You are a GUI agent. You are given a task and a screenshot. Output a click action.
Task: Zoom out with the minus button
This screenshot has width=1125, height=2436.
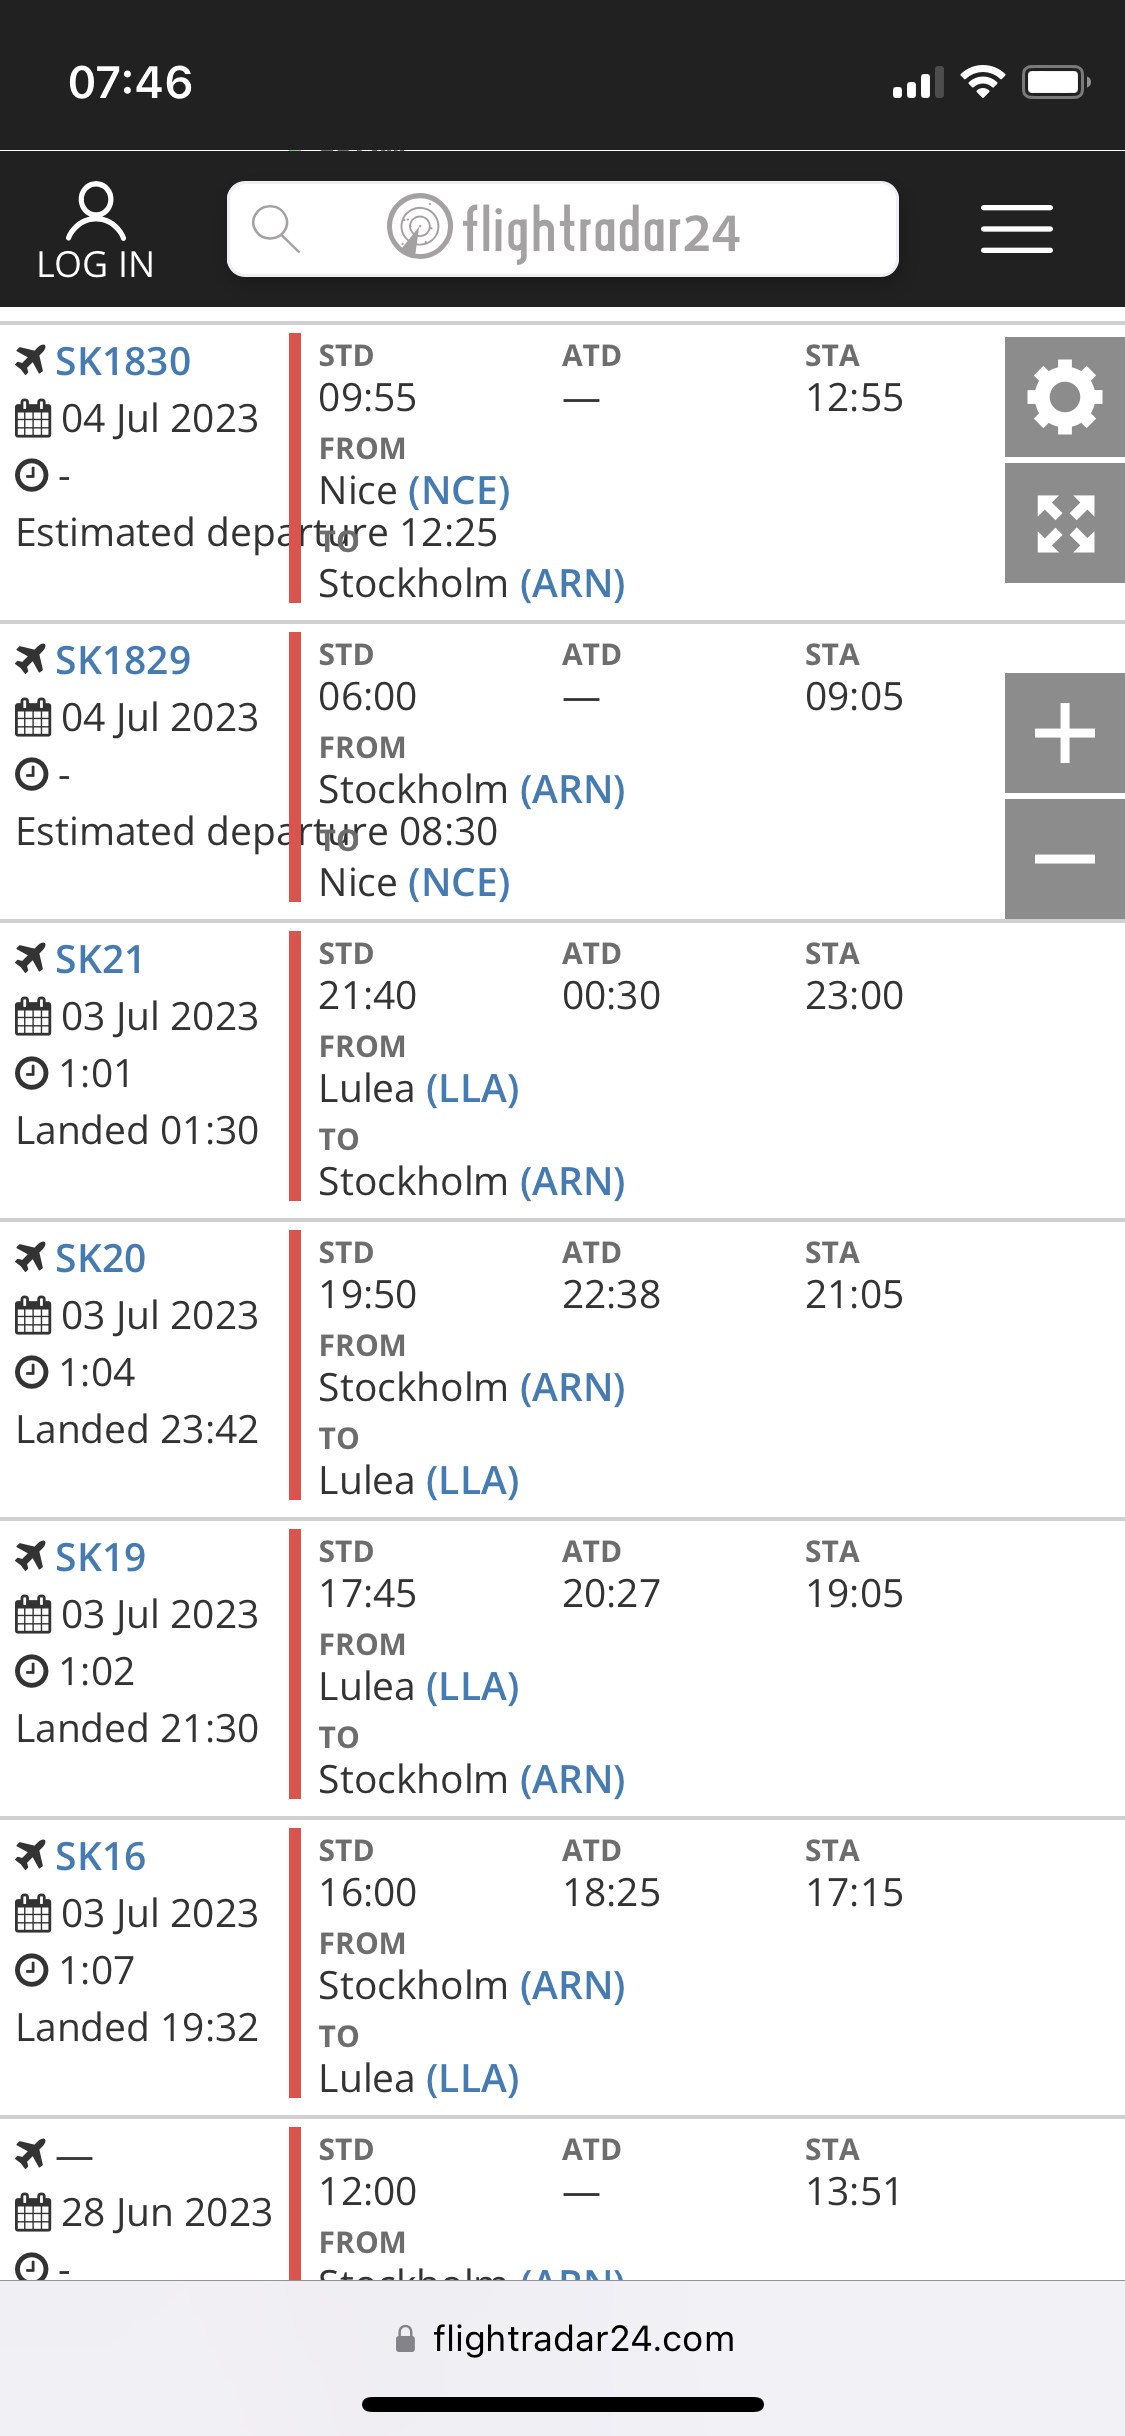click(1064, 859)
